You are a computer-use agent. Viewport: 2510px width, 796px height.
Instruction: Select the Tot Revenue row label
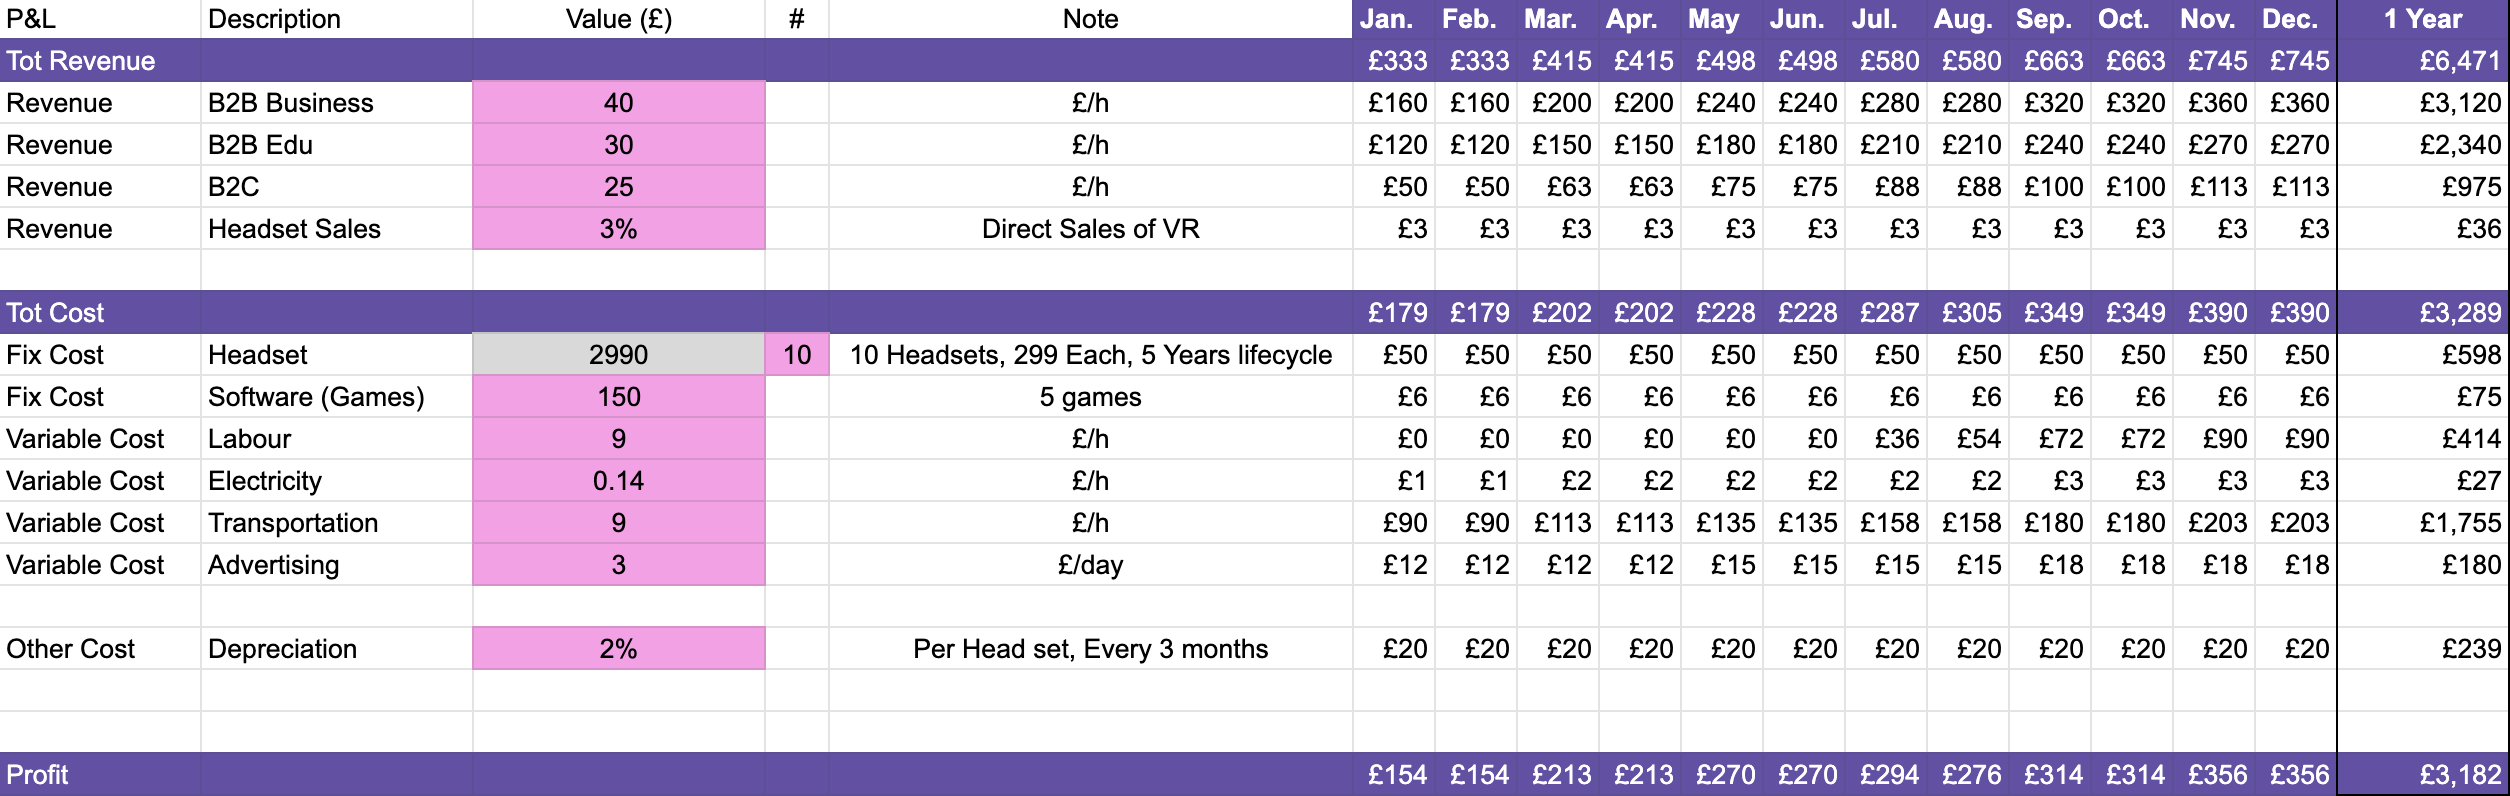point(81,61)
